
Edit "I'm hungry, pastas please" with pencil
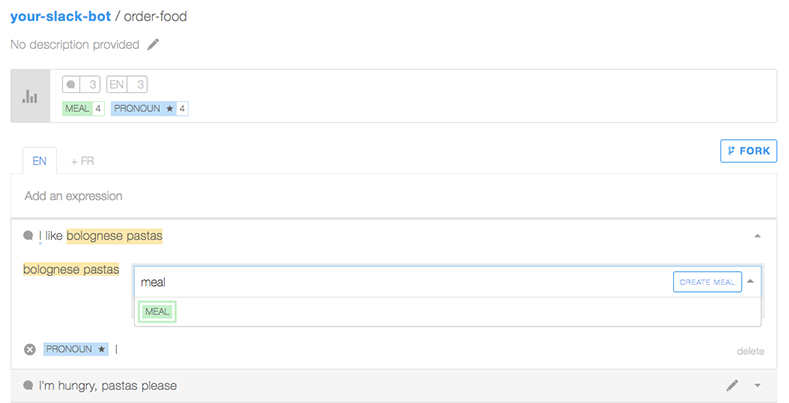(x=733, y=385)
